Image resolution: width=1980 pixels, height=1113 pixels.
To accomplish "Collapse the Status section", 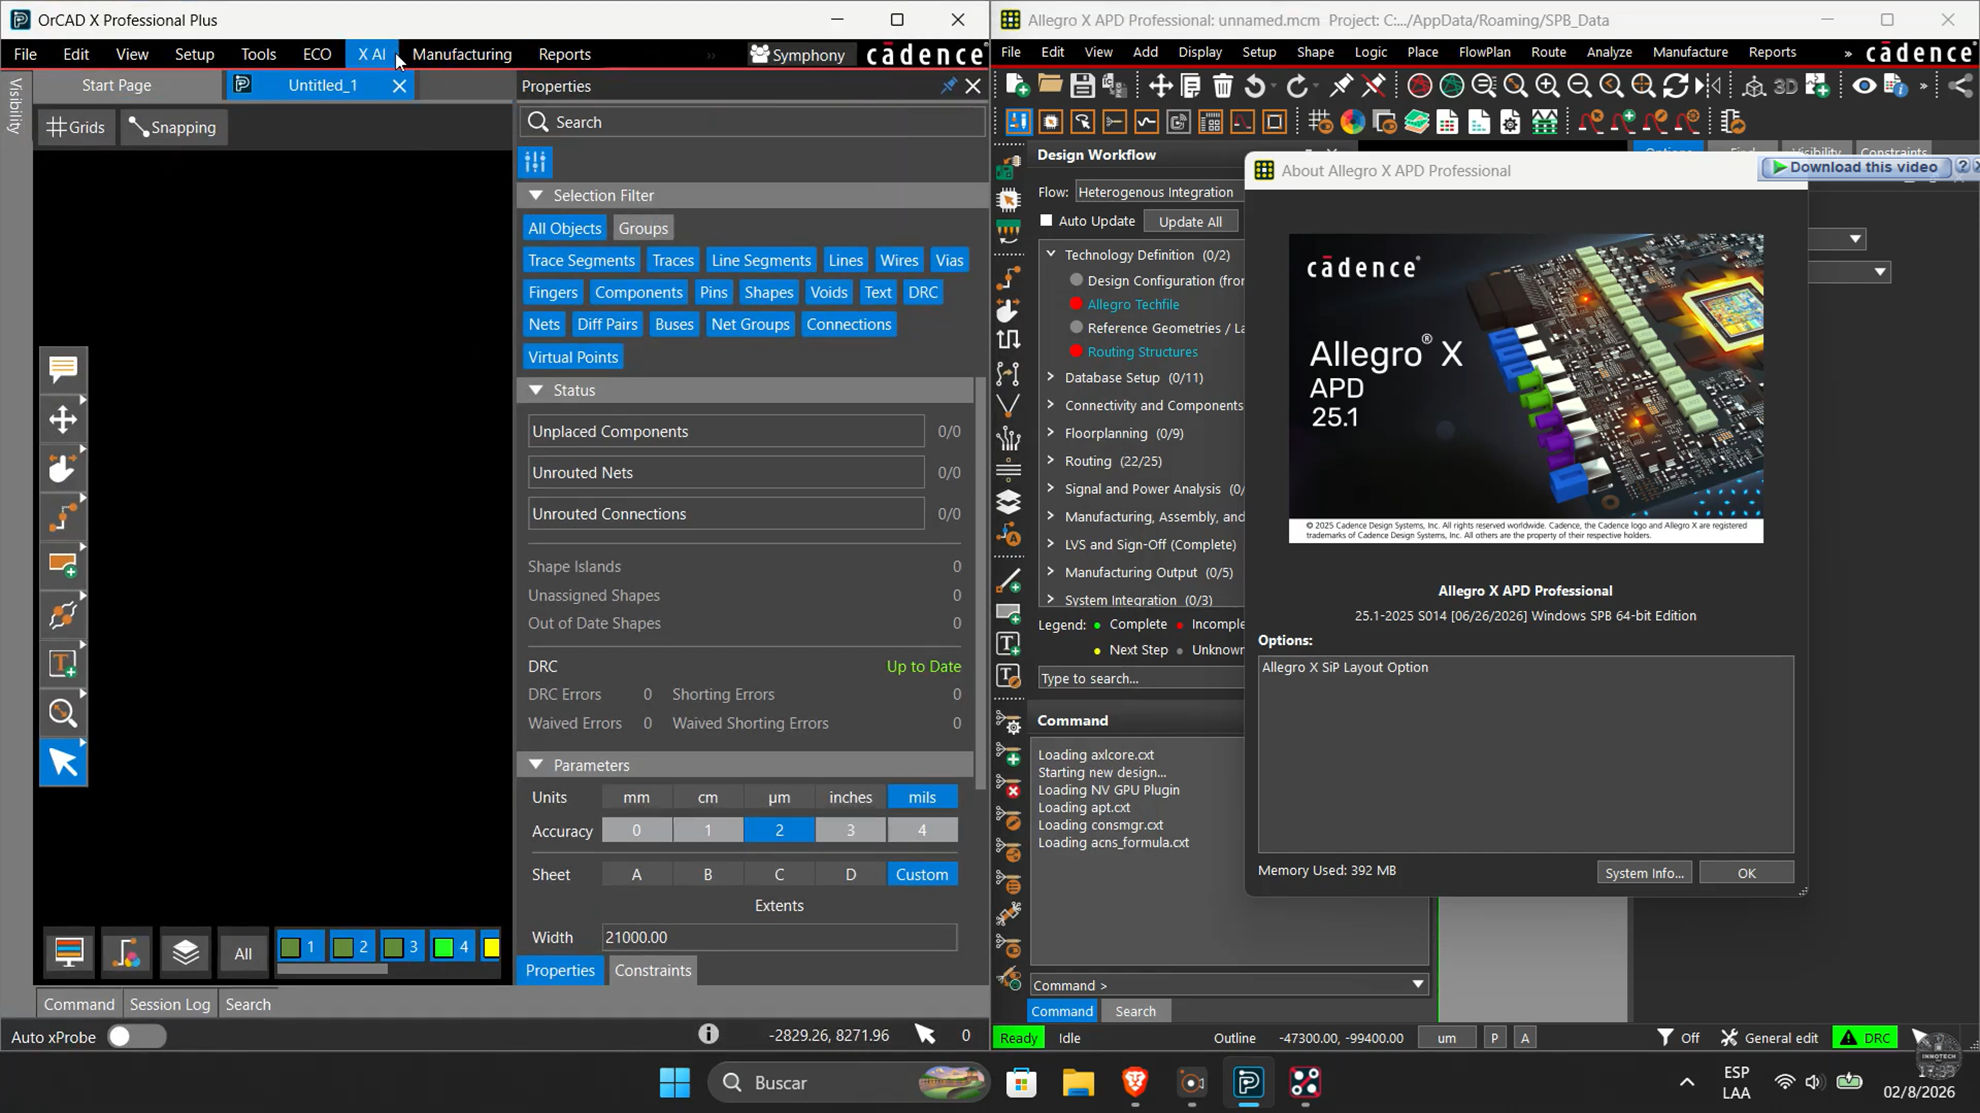I will point(536,390).
